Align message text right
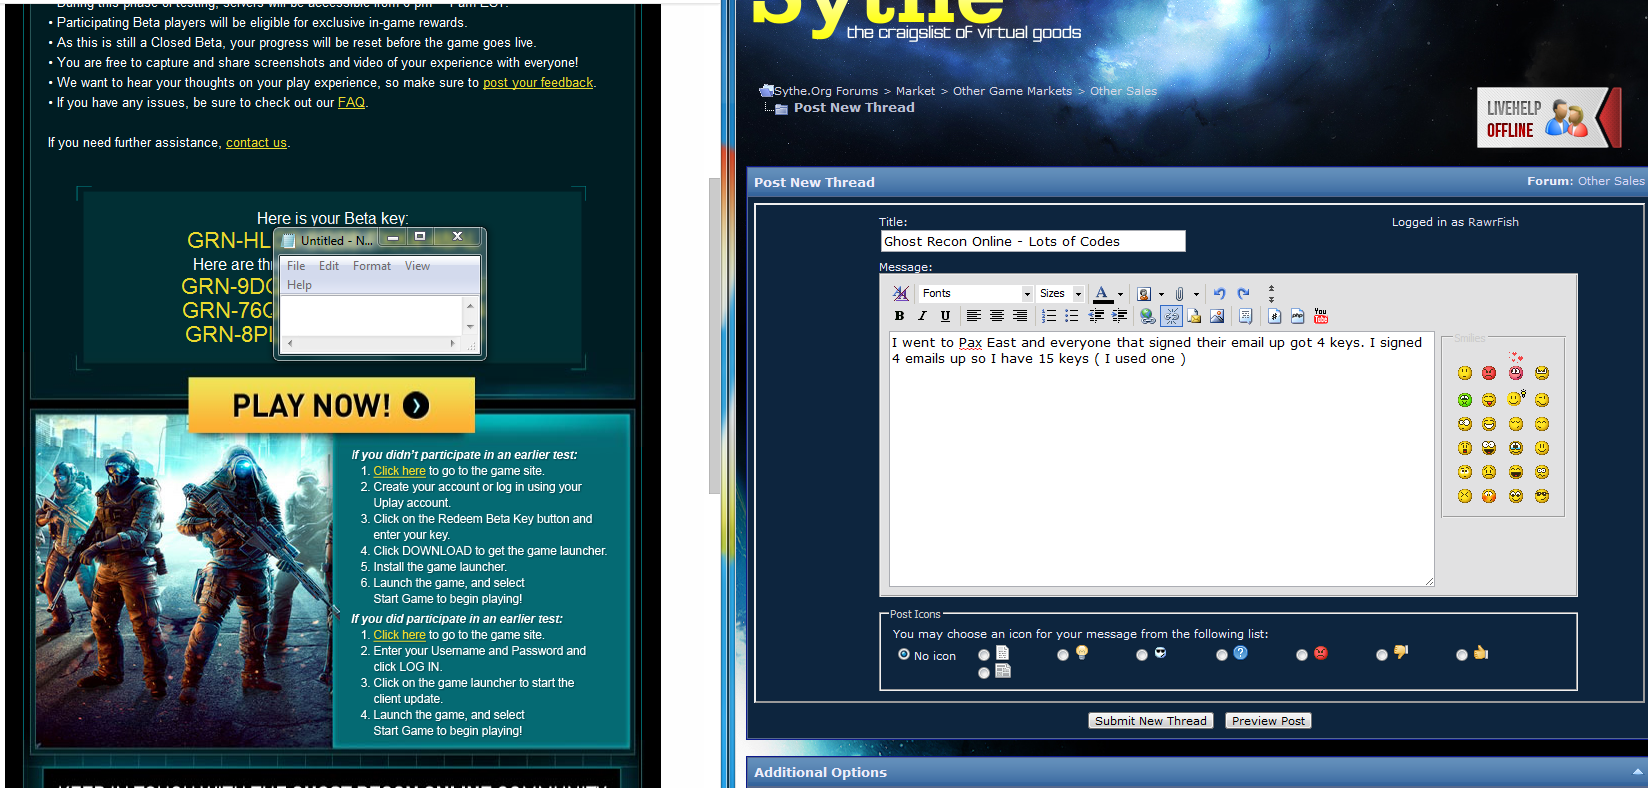The image size is (1648, 788). pyautogui.click(x=1020, y=316)
